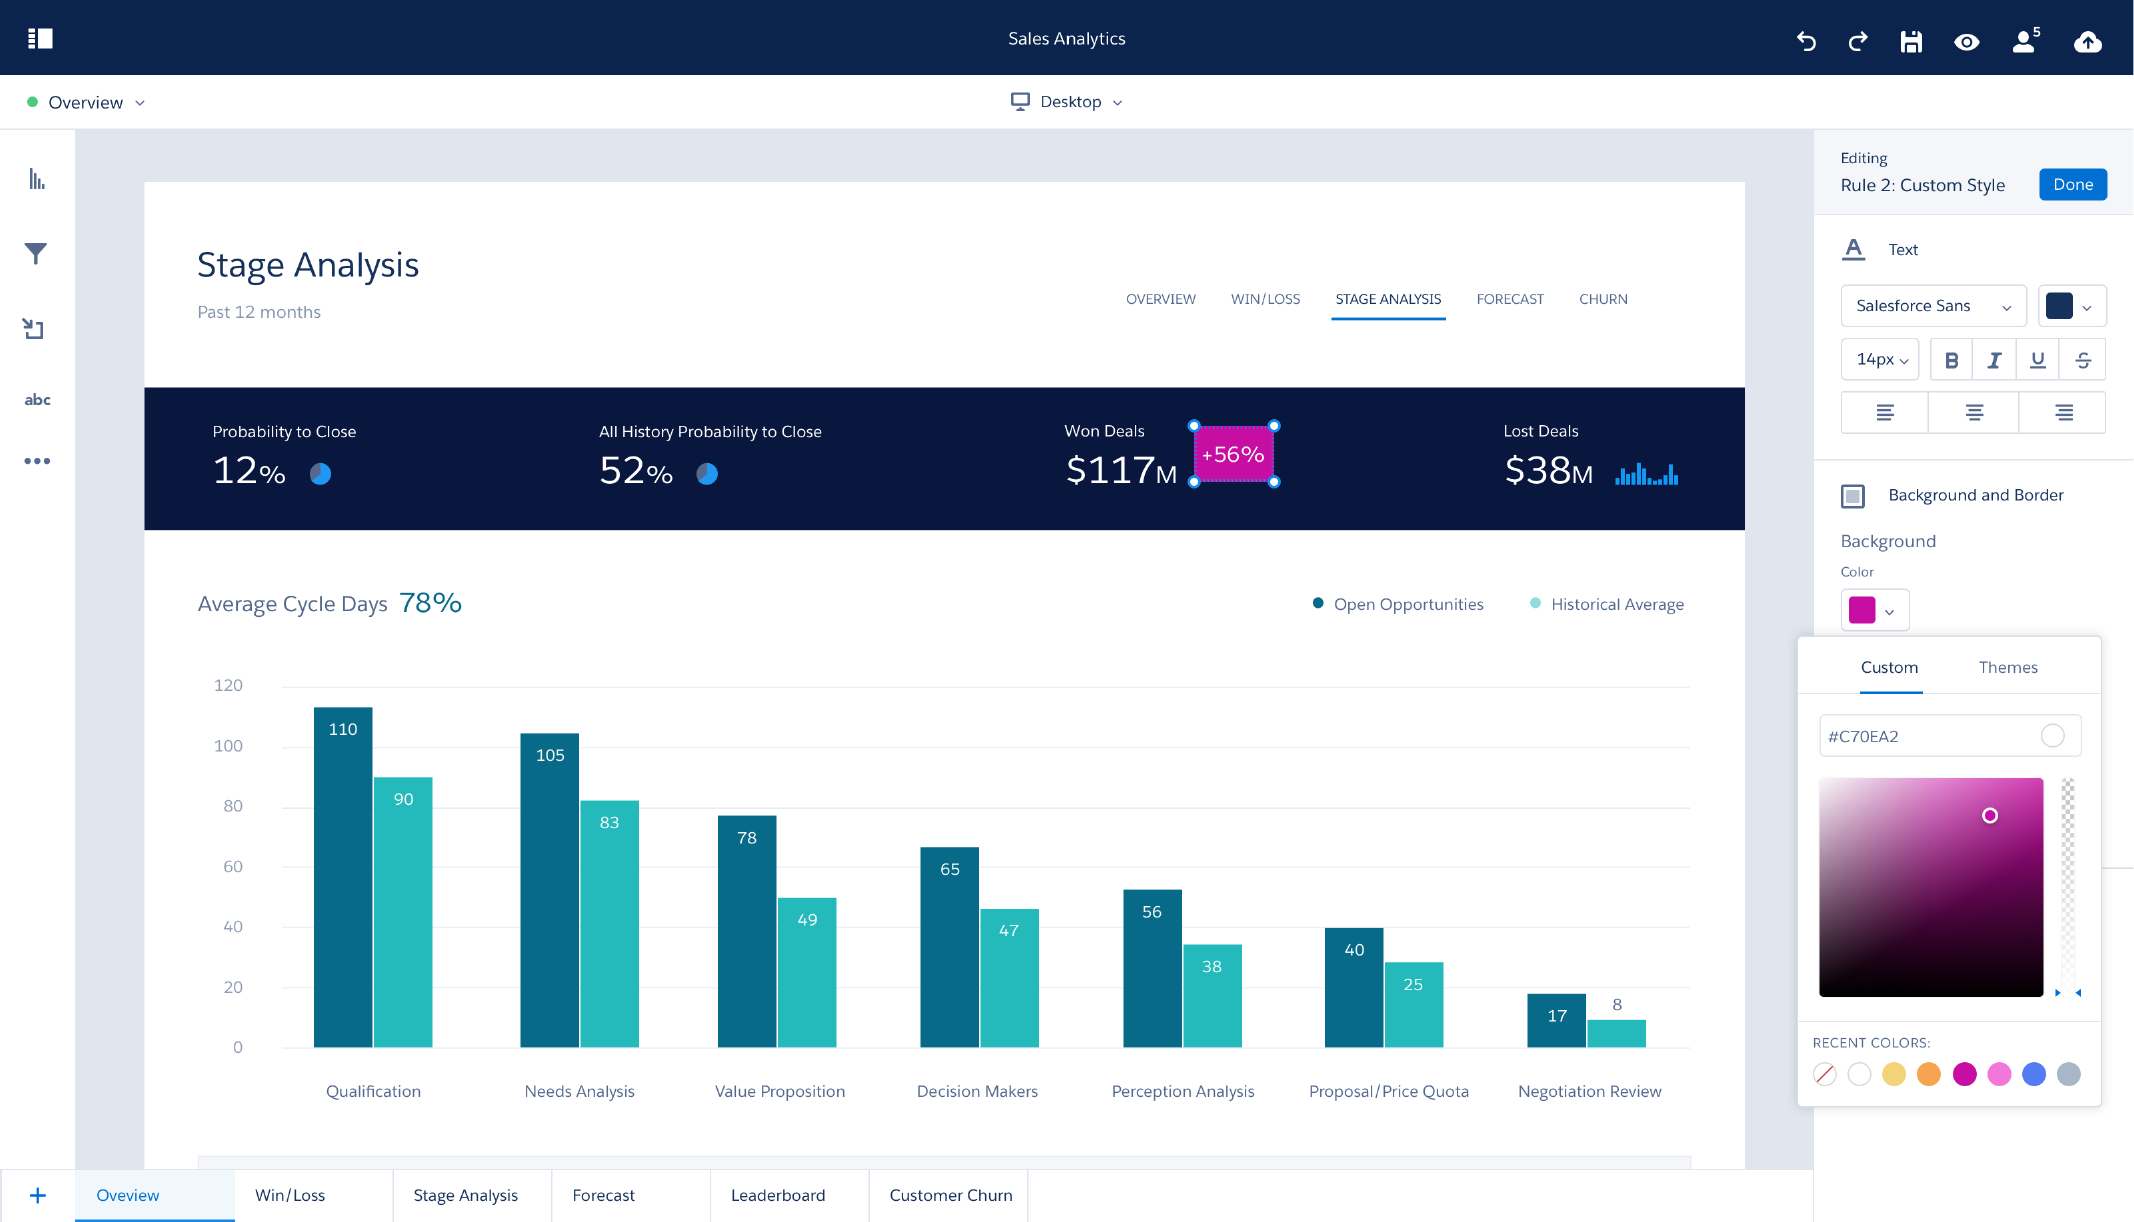The height and width of the screenshot is (1222, 2134).
Task: Open the OVERVIEW dashboard nav link
Action: point(1160,299)
